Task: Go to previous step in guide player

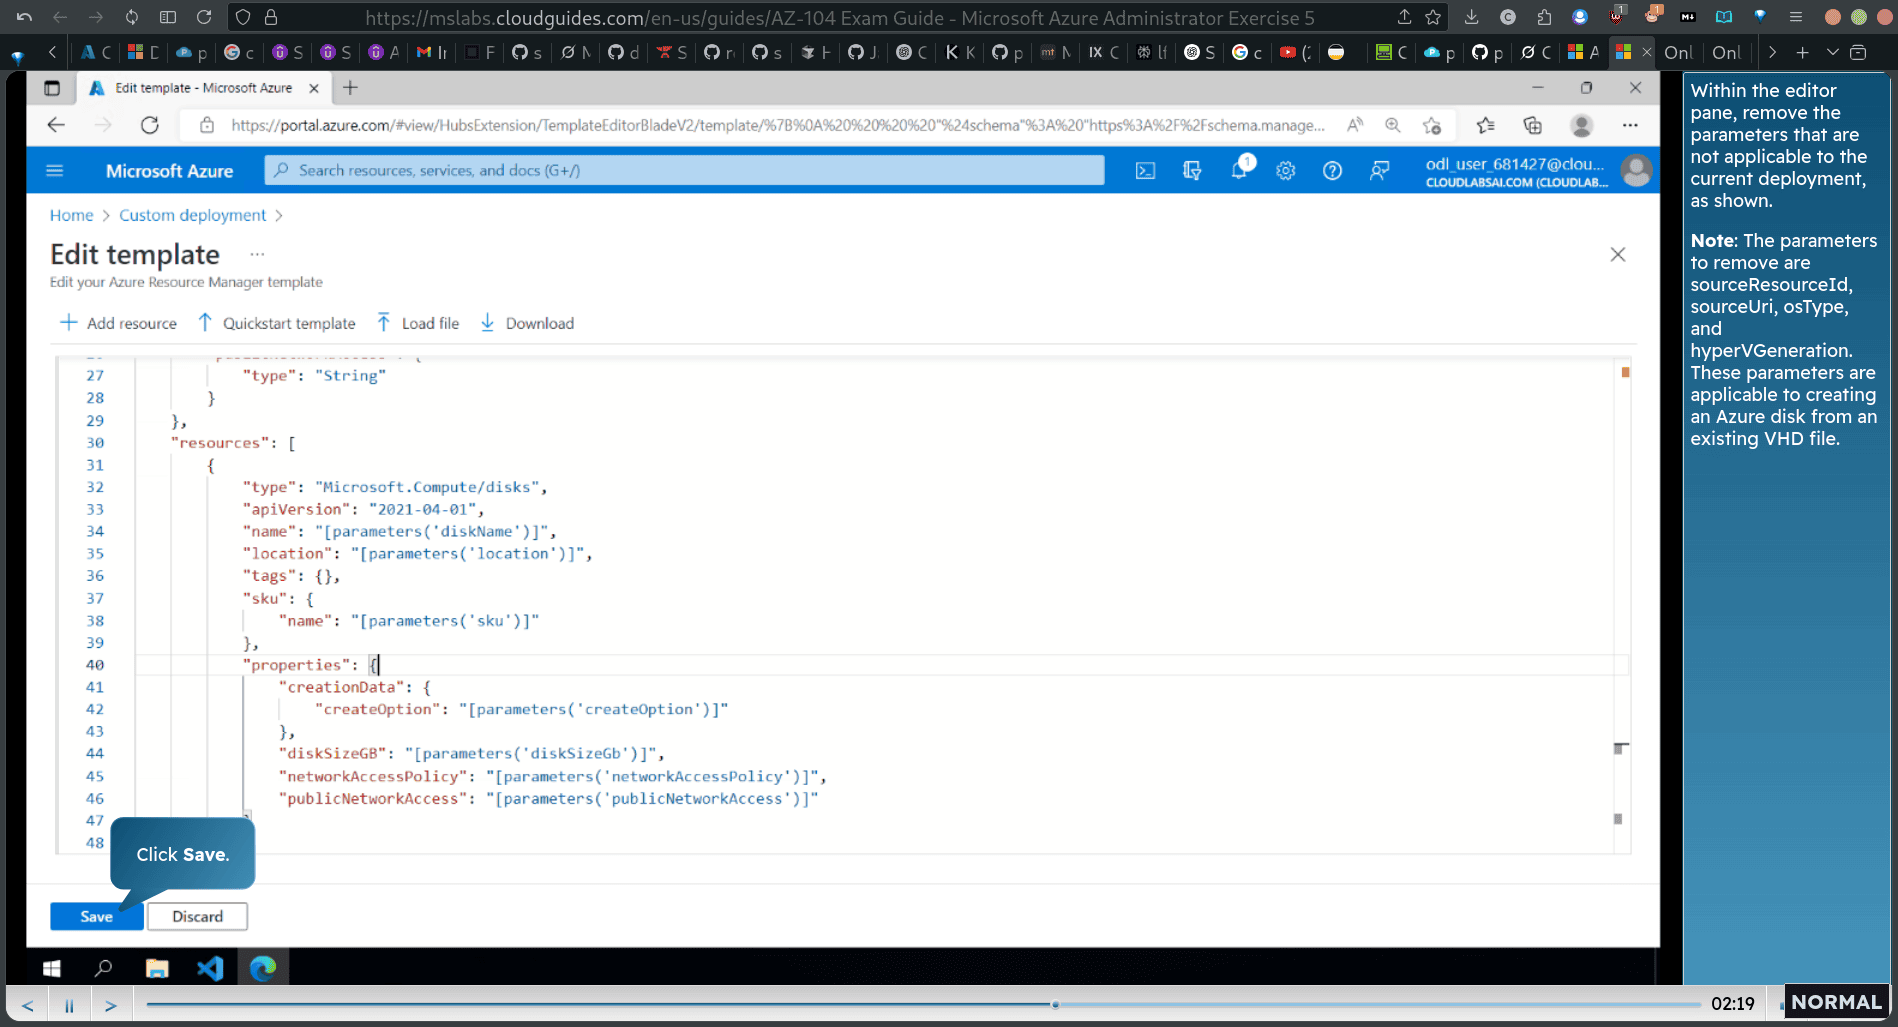Action: click(27, 1005)
